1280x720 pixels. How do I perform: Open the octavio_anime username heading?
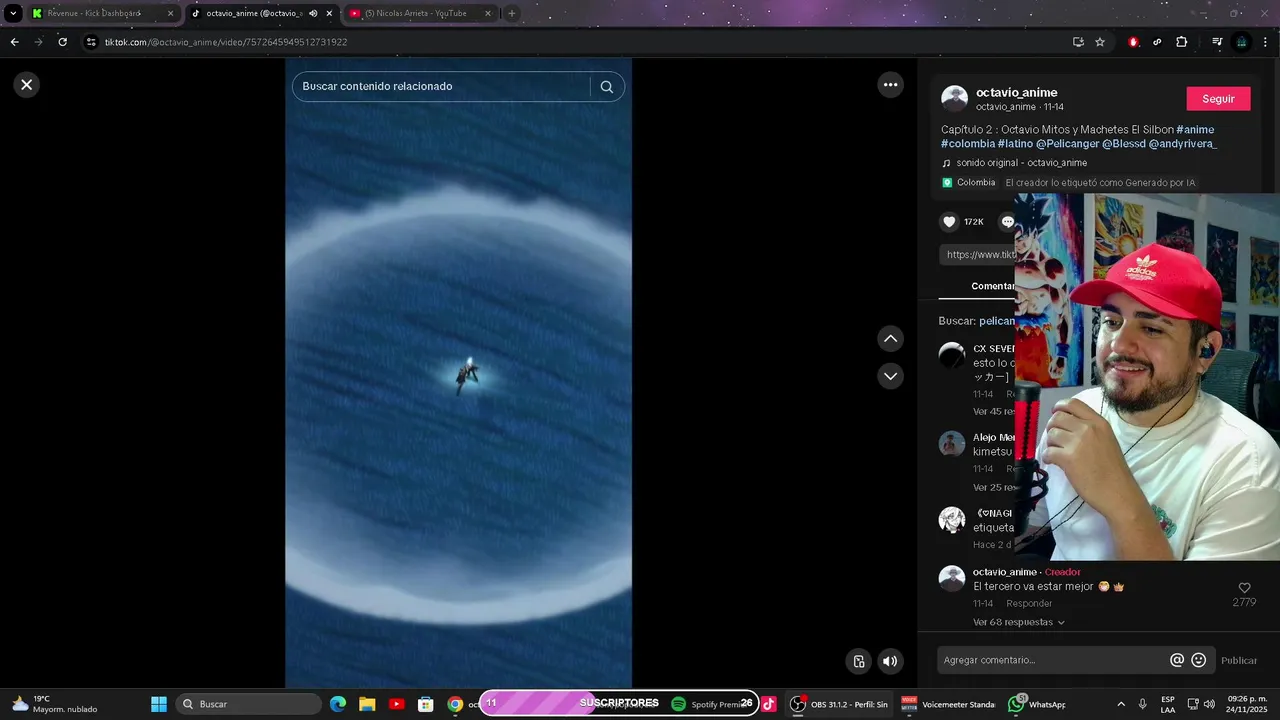coord(1016,92)
